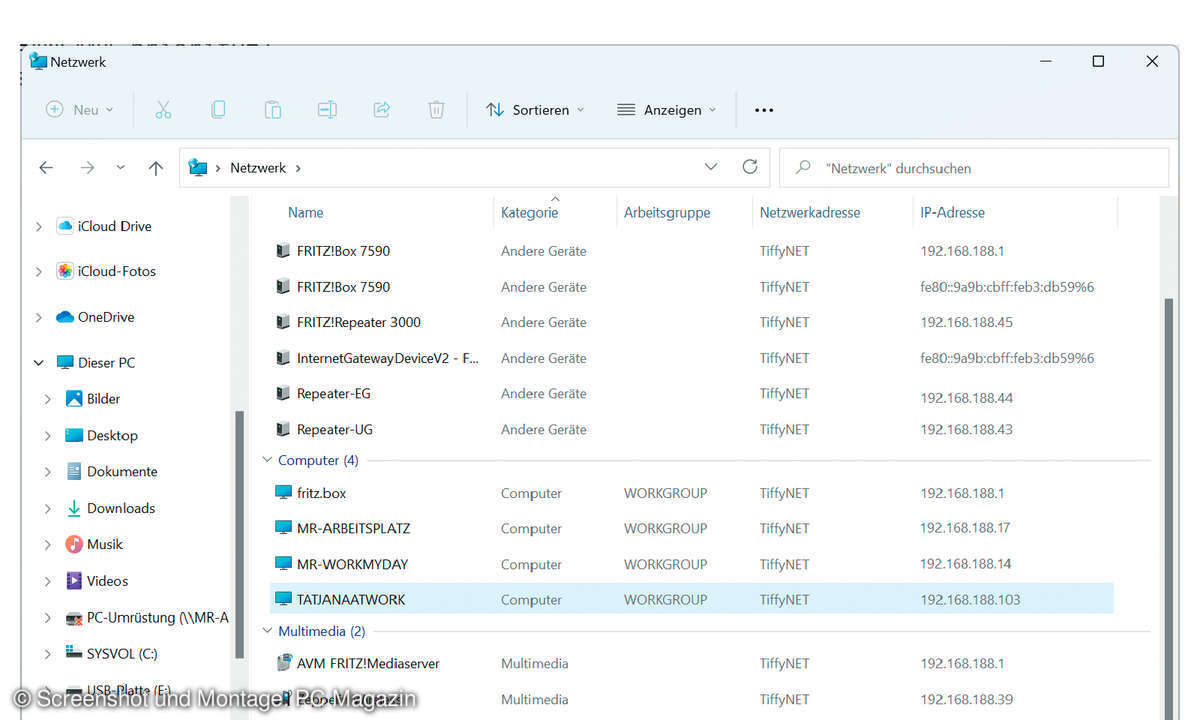
Task: Open recent locations dropdown chevron
Action: [x=120, y=168]
